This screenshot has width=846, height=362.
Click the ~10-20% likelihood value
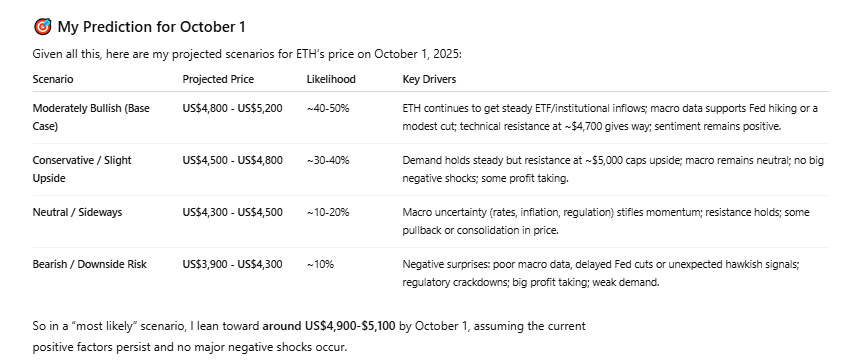328,212
